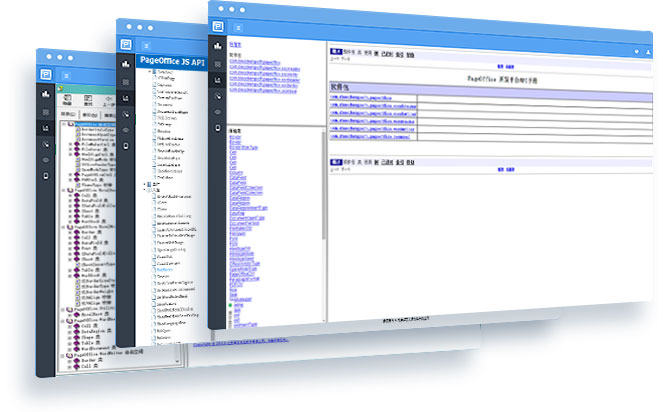Click the P logo in the middle window header
The height and width of the screenshot is (412, 663).
126,44
